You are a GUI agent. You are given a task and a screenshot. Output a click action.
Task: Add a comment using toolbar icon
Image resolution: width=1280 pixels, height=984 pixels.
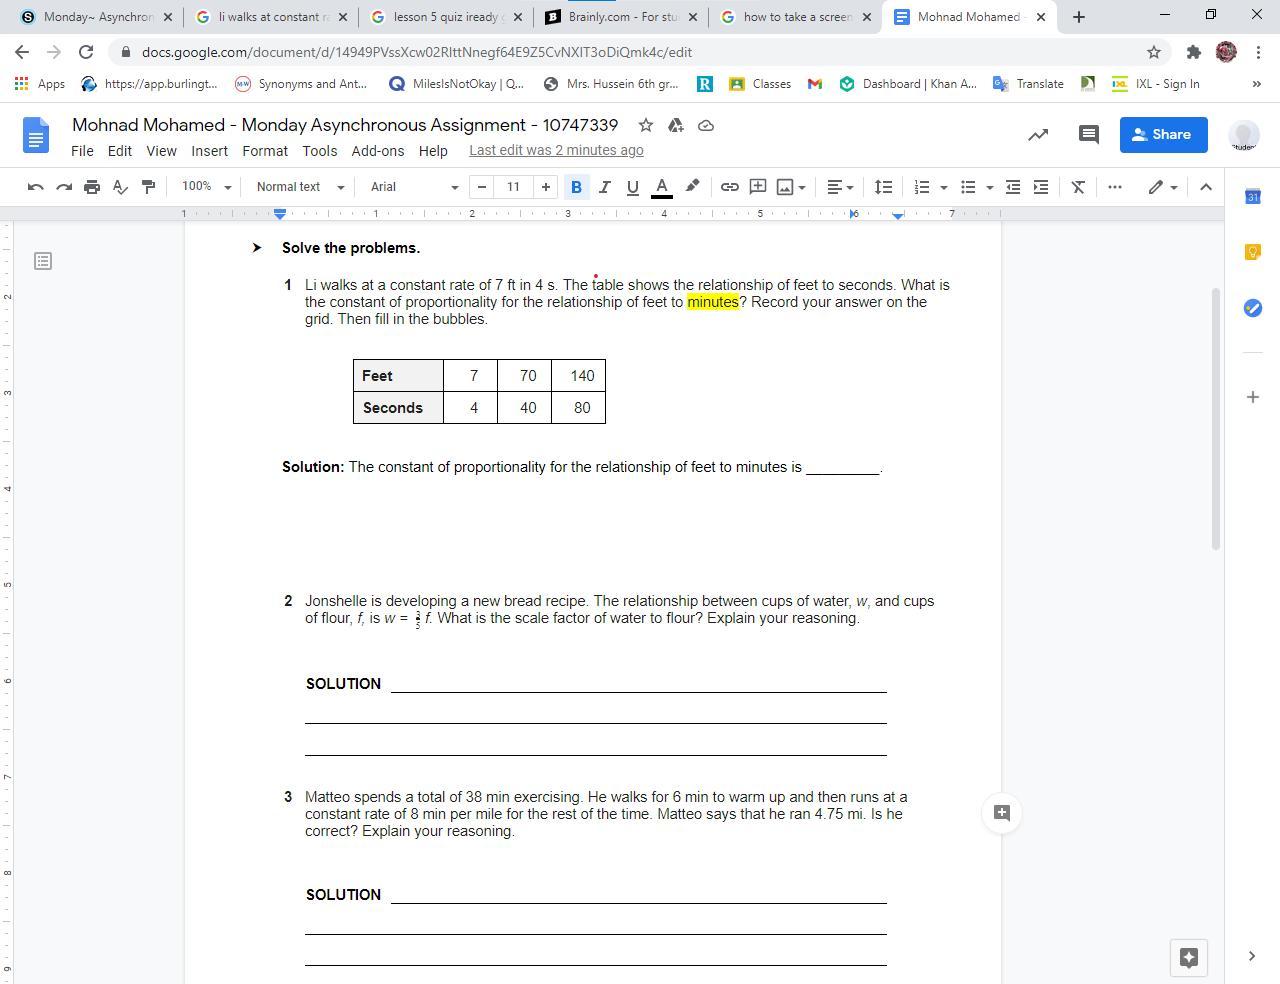tap(758, 187)
